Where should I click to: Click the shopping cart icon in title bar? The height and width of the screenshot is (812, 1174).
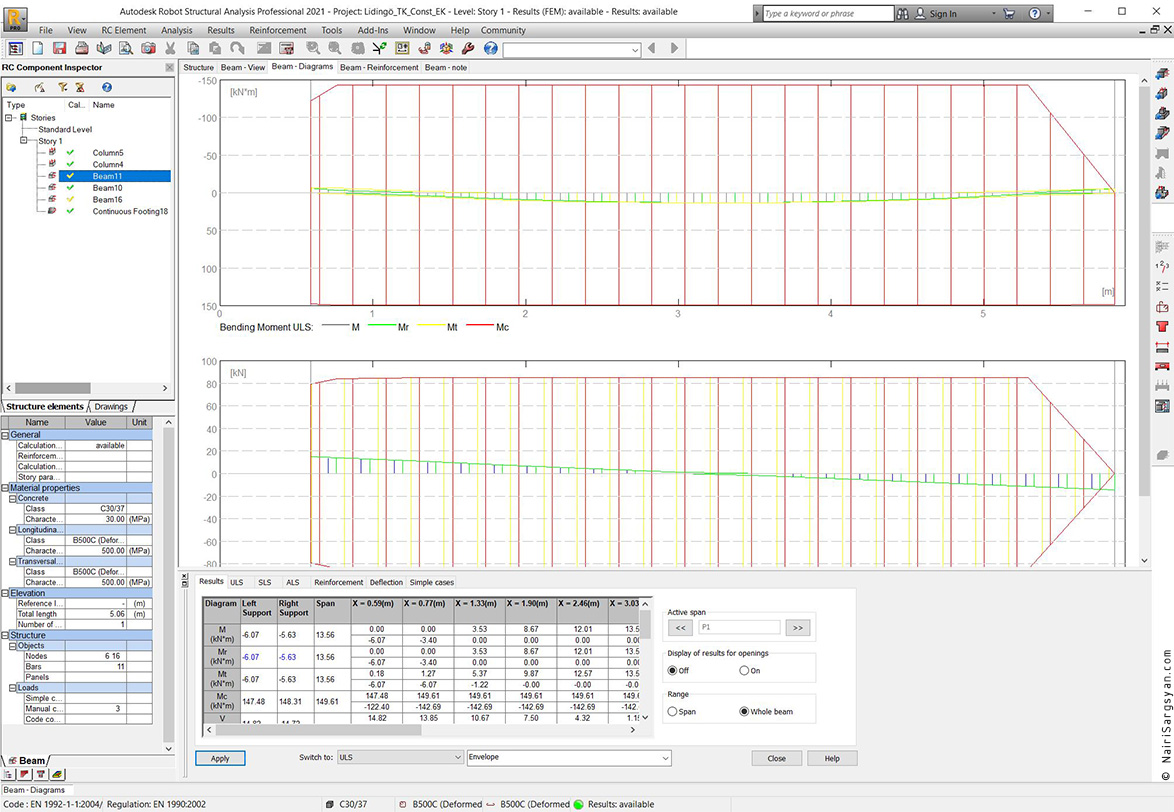[1009, 13]
